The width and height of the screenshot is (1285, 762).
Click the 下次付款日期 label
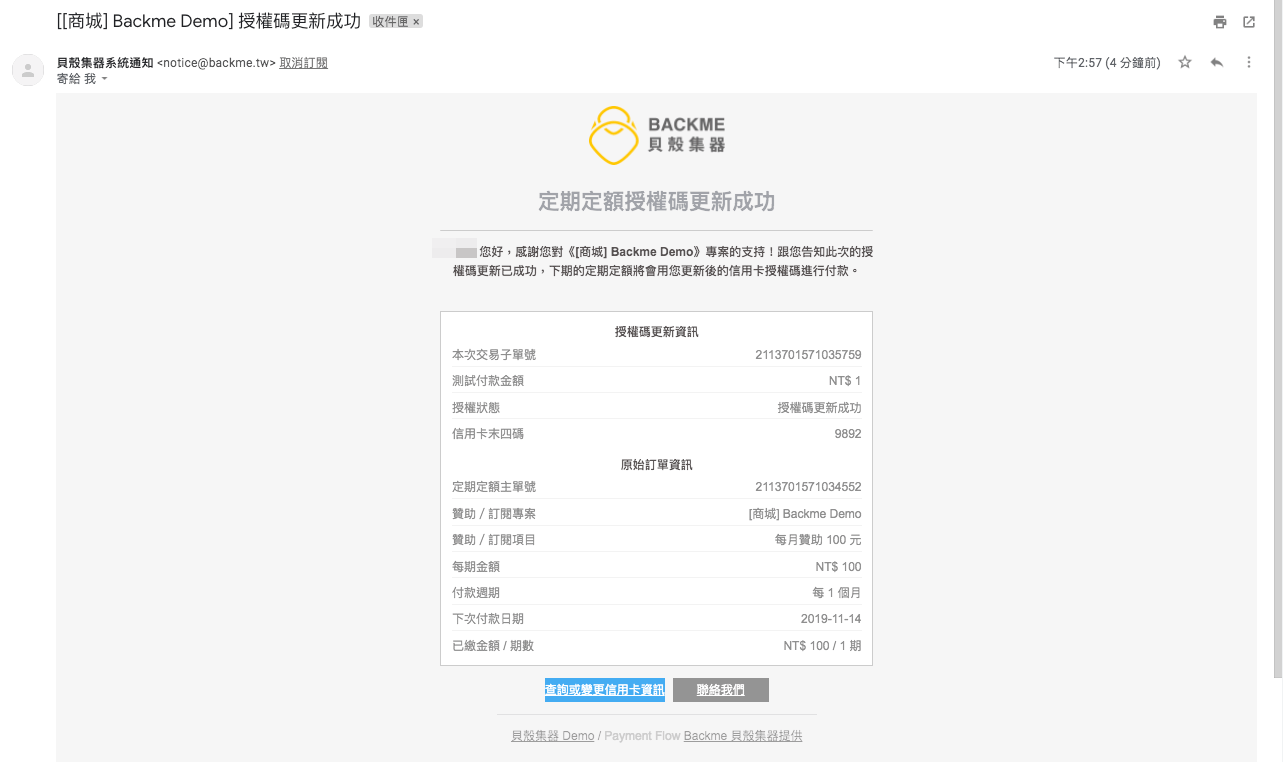tap(488, 619)
